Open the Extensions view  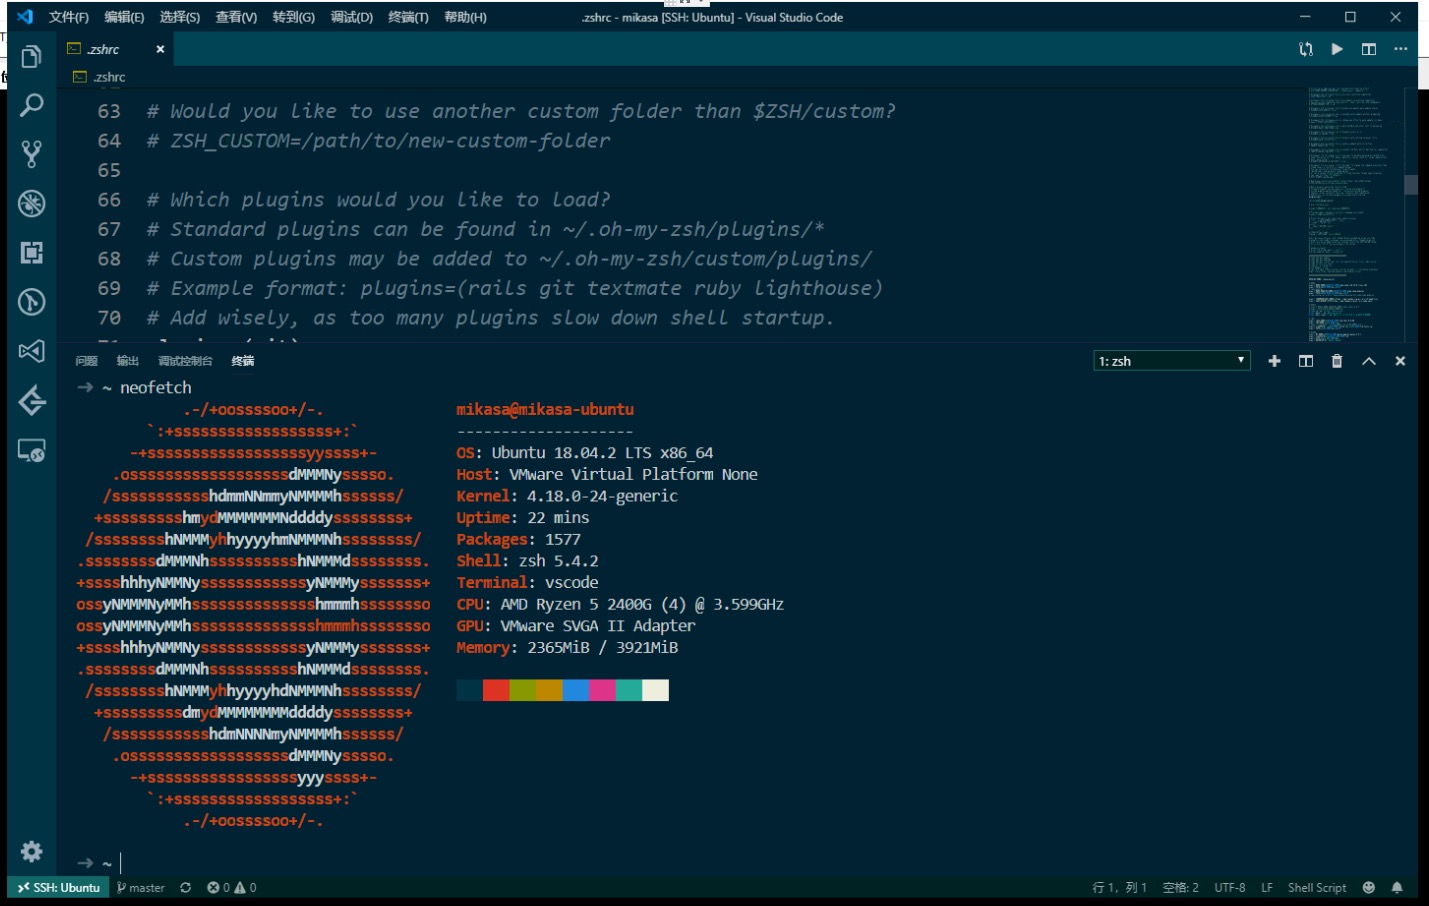[31, 252]
